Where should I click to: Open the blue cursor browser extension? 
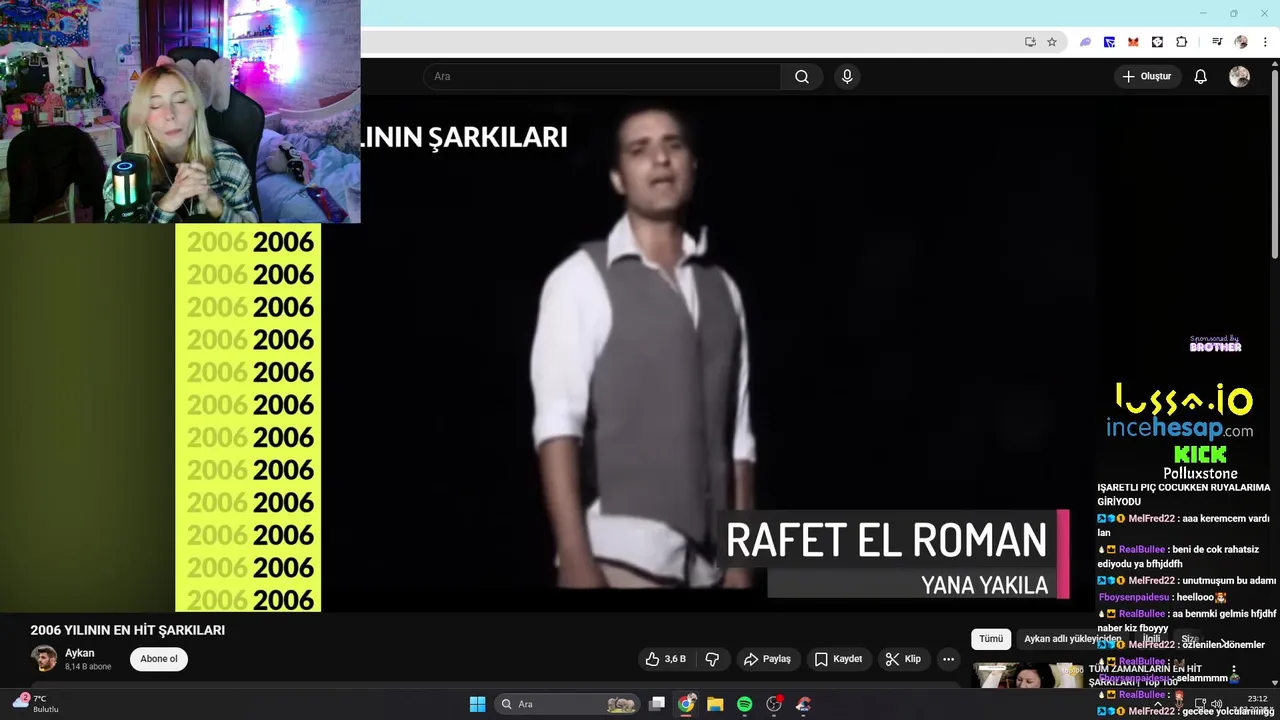click(x=1109, y=42)
